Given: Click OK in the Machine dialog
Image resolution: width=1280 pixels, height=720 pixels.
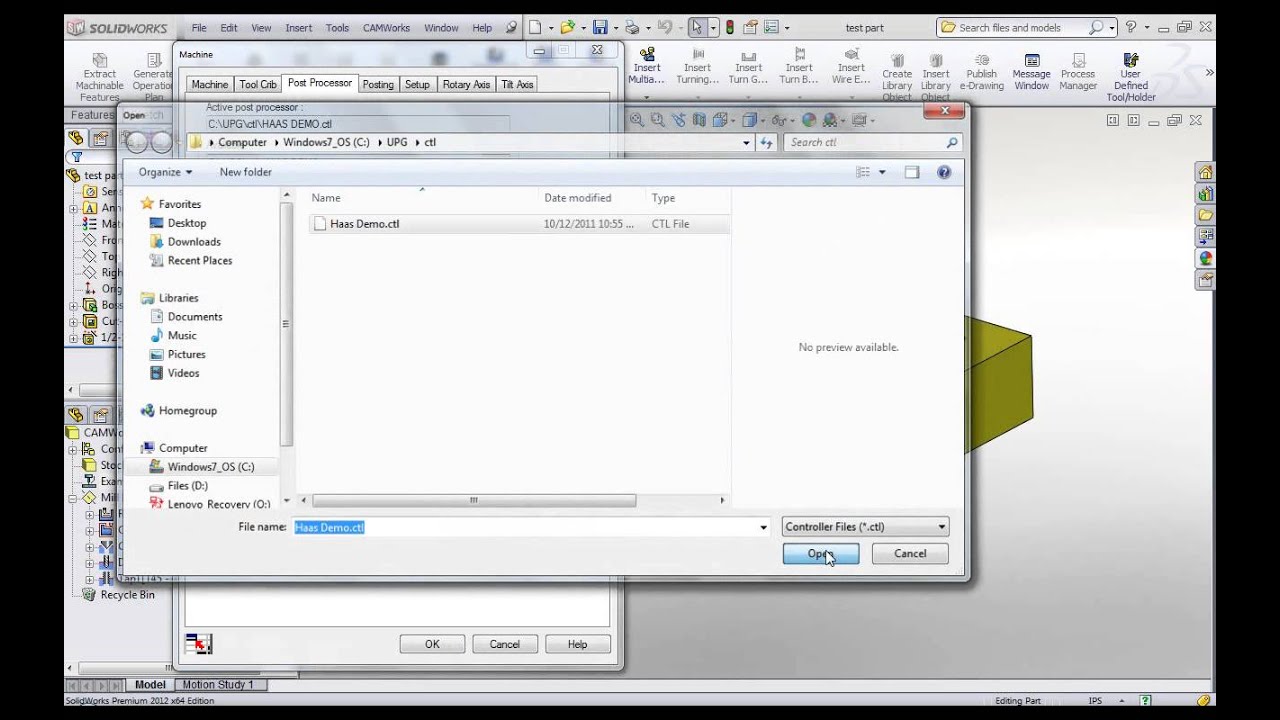Looking at the screenshot, I should [432, 644].
